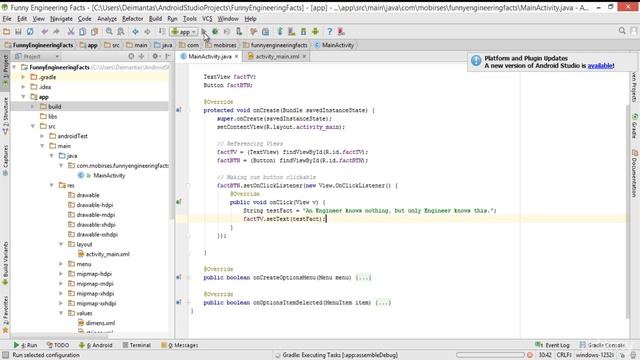Expand the menu folder
640x360 pixels.
tap(61, 264)
